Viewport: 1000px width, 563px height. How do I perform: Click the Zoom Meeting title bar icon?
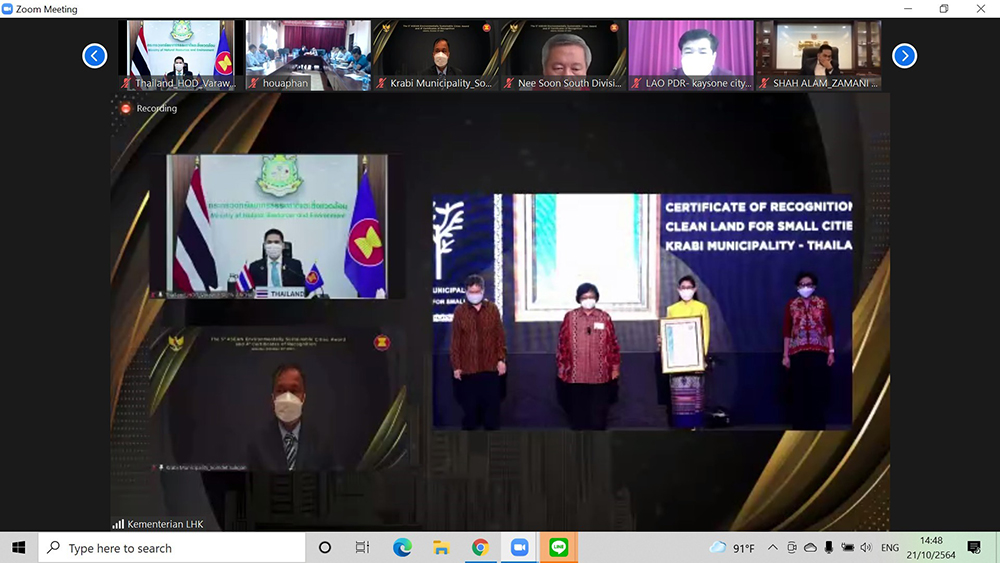click(x=8, y=9)
